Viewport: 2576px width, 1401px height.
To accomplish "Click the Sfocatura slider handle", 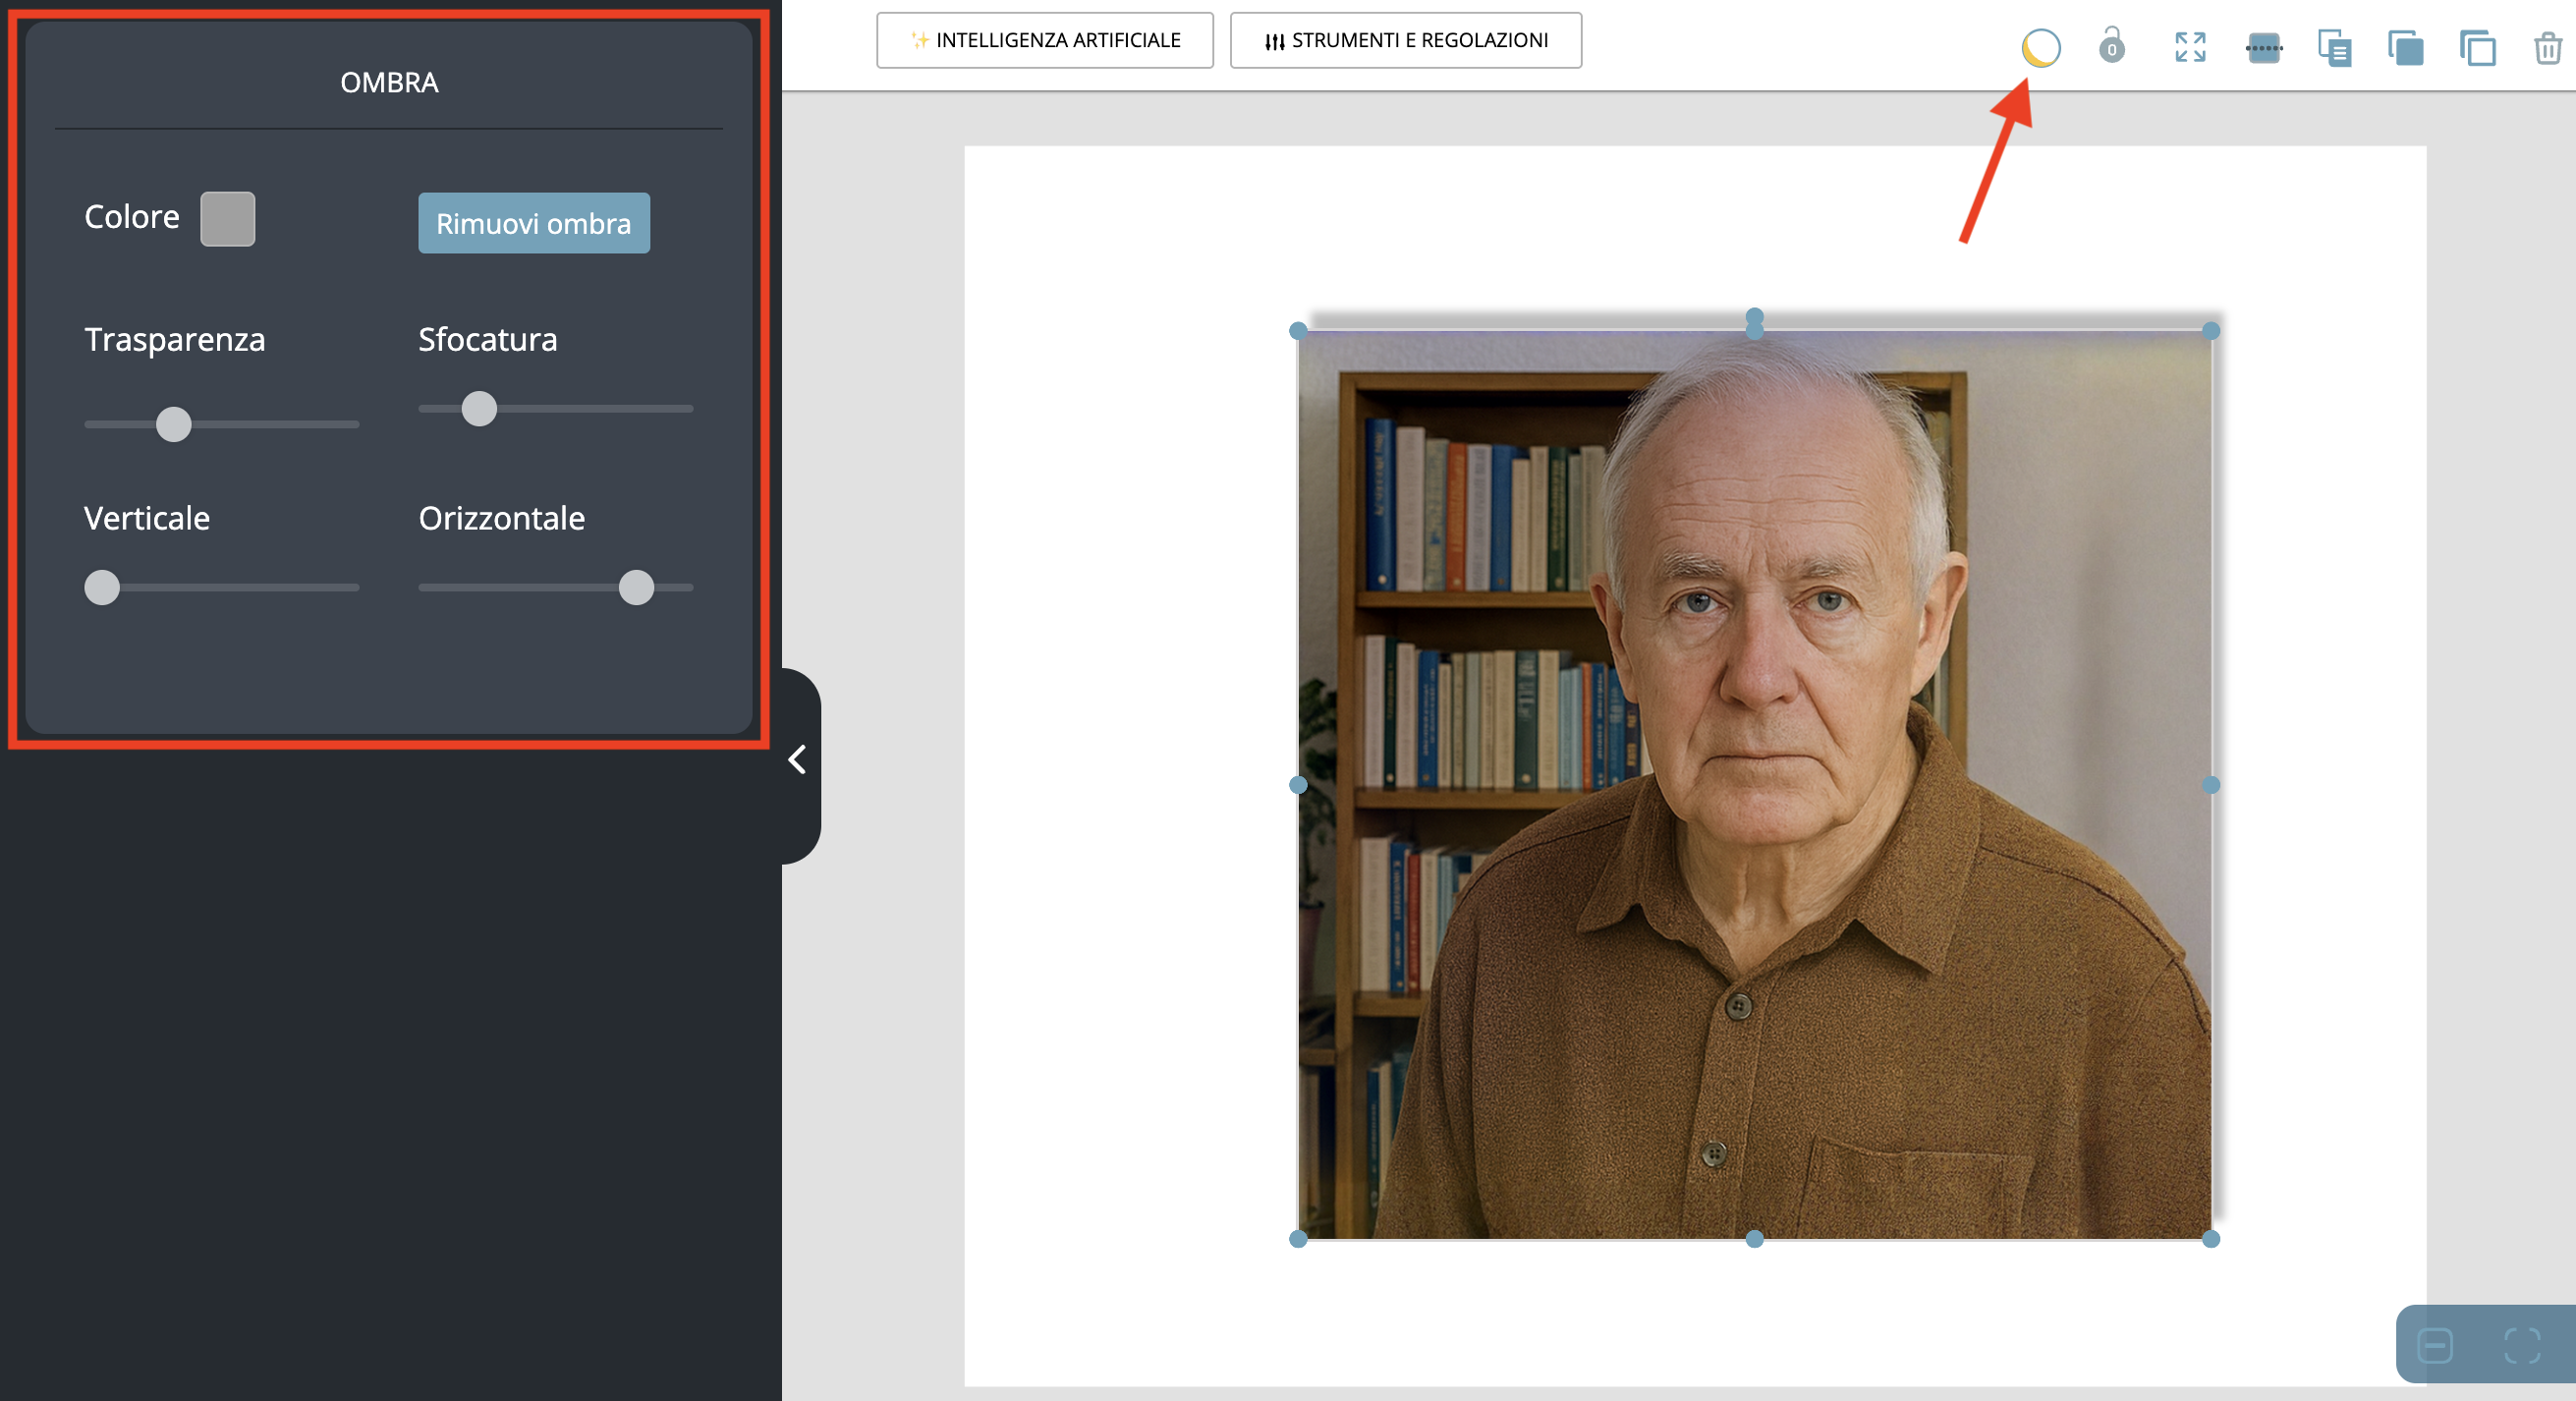I will 479,408.
